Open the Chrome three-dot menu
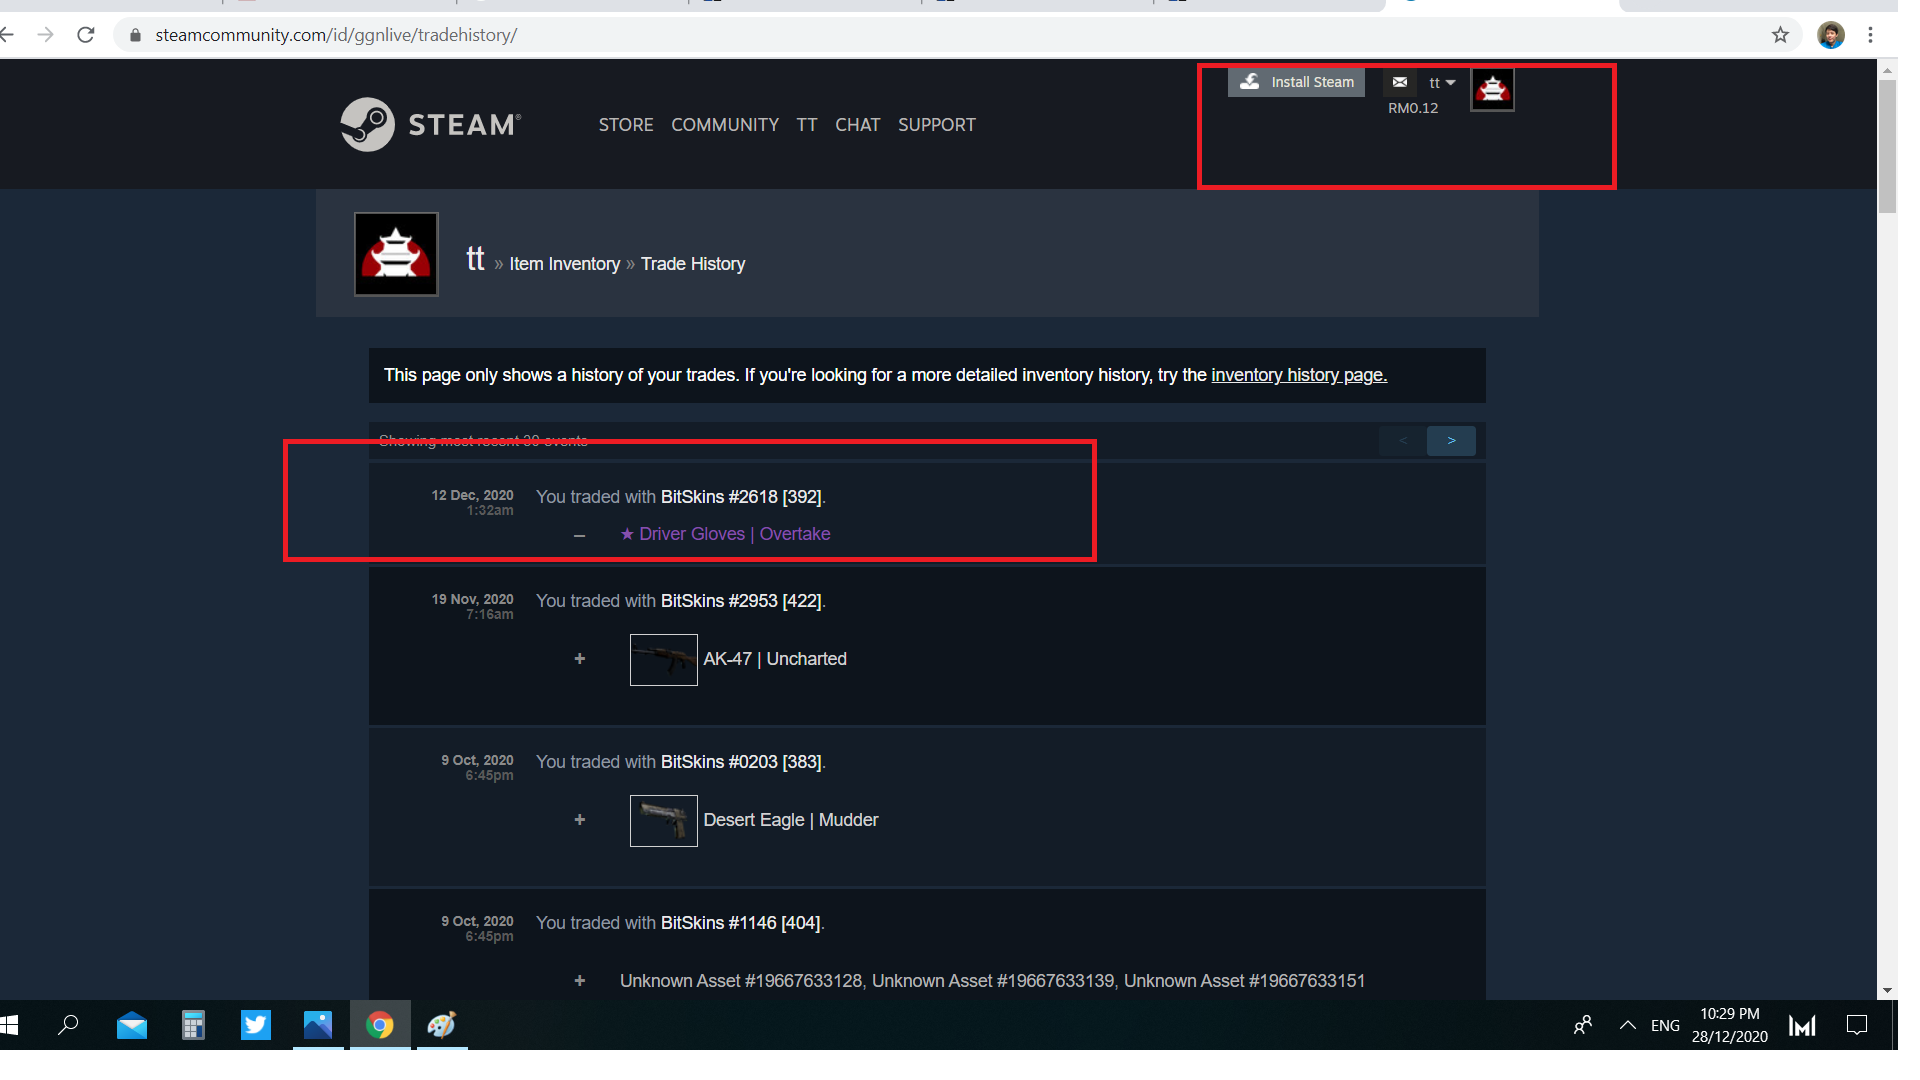The image size is (1920, 1080). click(x=1870, y=35)
